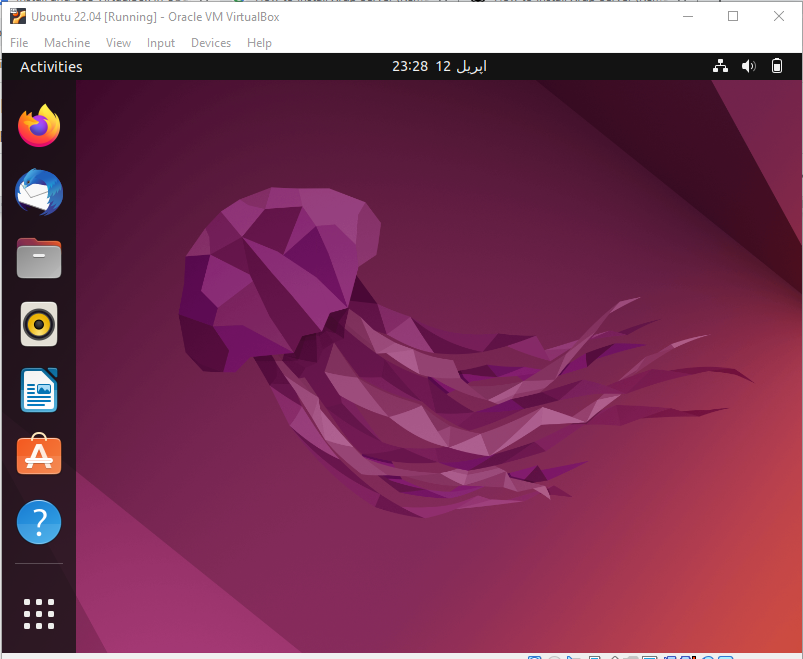This screenshot has width=803, height=659.
Task: Launch Firefox from the Ubuntu dock
Action: [x=39, y=125]
